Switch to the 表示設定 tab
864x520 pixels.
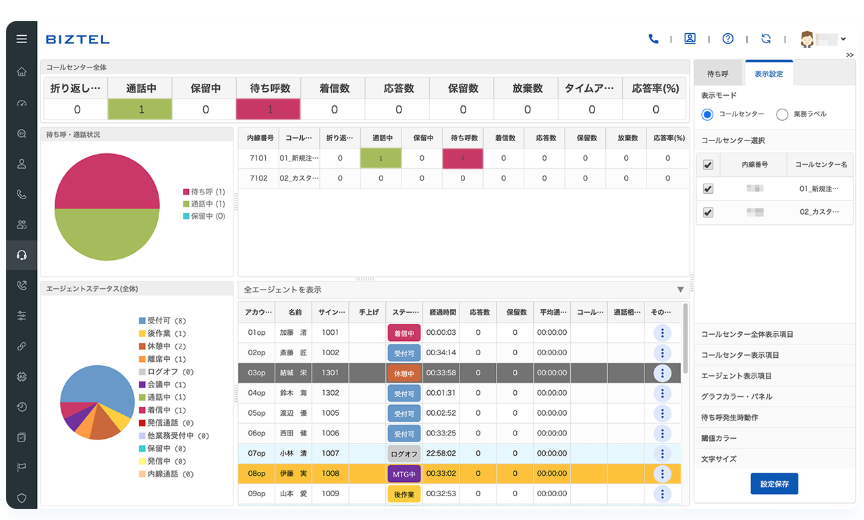tap(767, 74)
